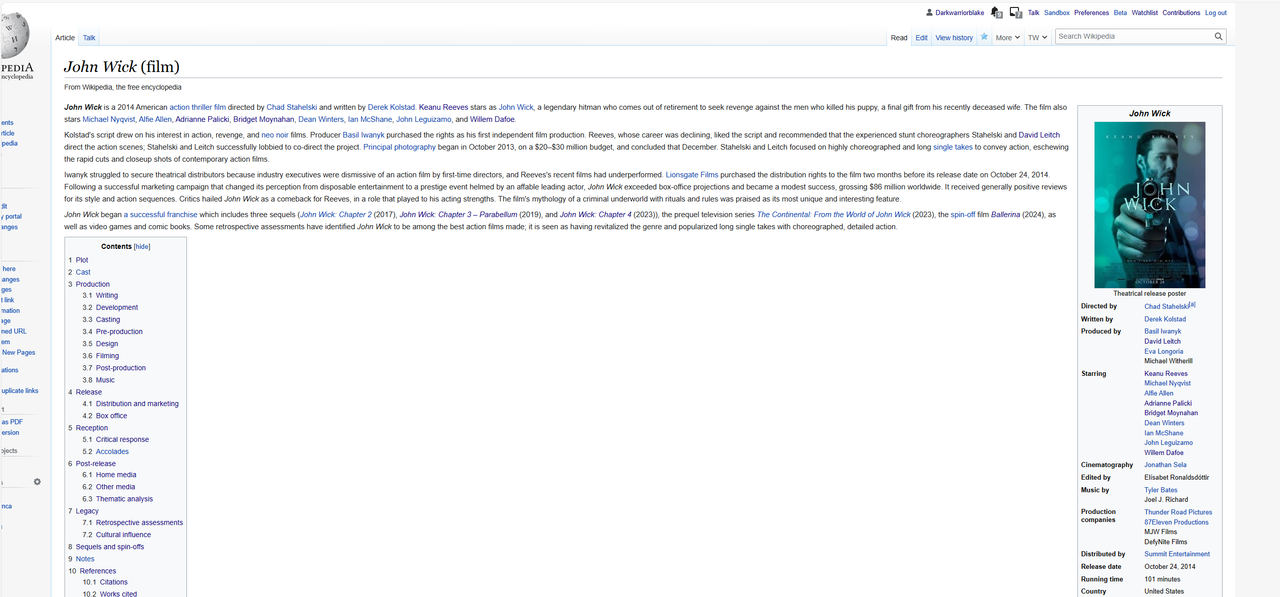Open Tyler Bates in the infobox
This screenshot has width=1280, height=597.
click(x=1161, y=490)
